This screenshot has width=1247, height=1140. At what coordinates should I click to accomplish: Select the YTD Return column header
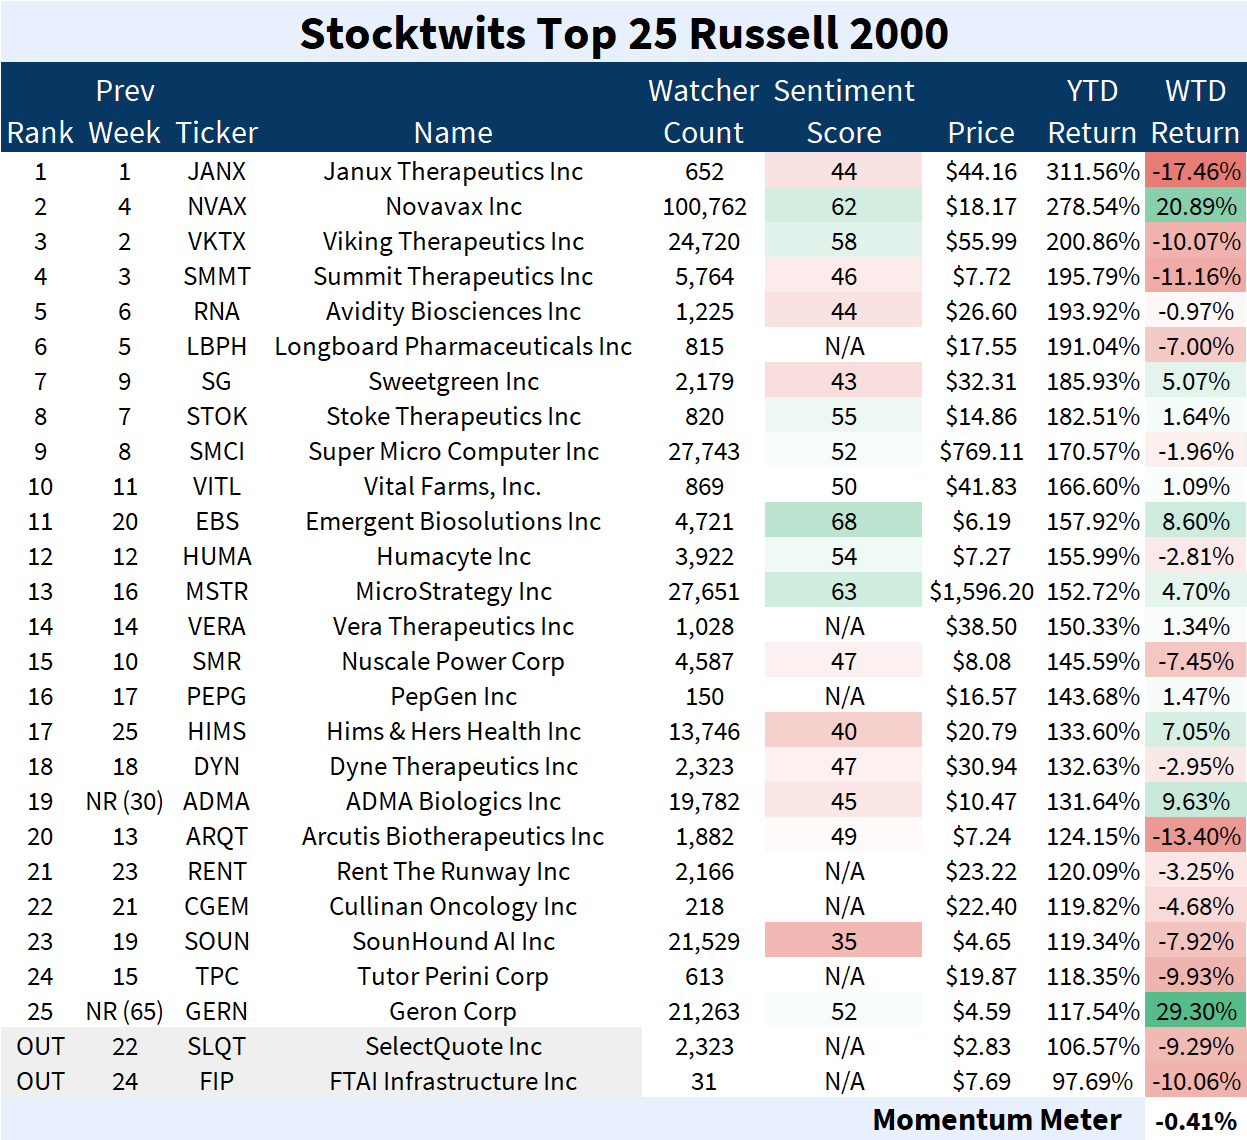1091,111
